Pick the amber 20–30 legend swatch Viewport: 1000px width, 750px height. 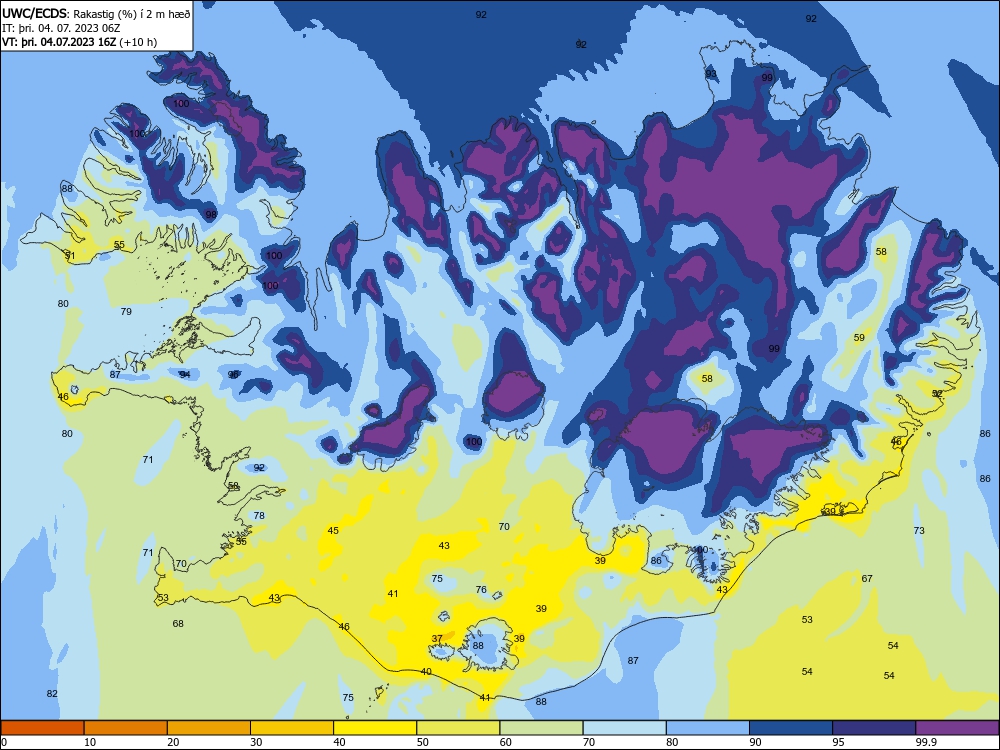(x=209, y=728)
